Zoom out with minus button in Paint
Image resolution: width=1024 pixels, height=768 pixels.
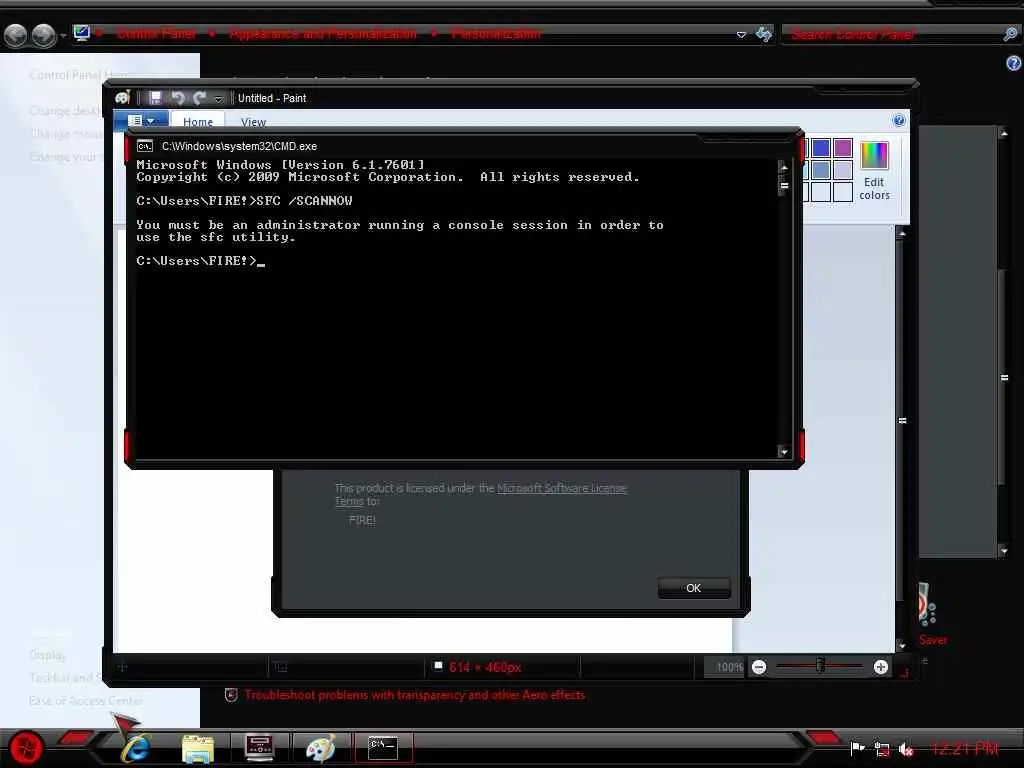(x=759, y=667)
